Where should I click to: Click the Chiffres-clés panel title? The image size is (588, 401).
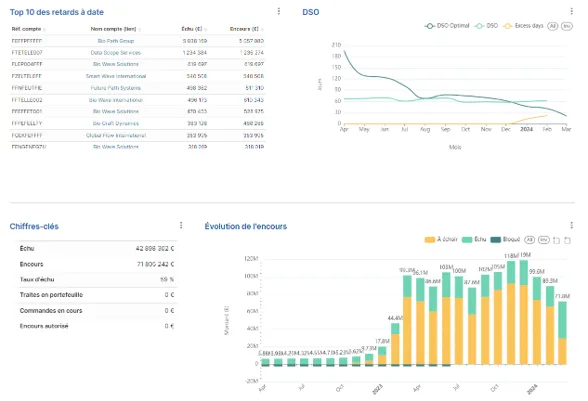34,226
